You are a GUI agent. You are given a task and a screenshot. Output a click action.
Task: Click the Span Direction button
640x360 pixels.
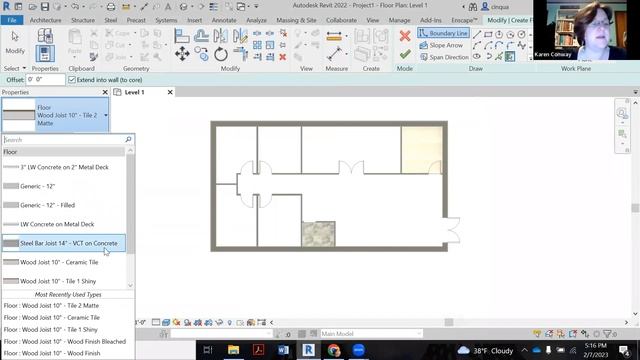(x=444, y=57)
